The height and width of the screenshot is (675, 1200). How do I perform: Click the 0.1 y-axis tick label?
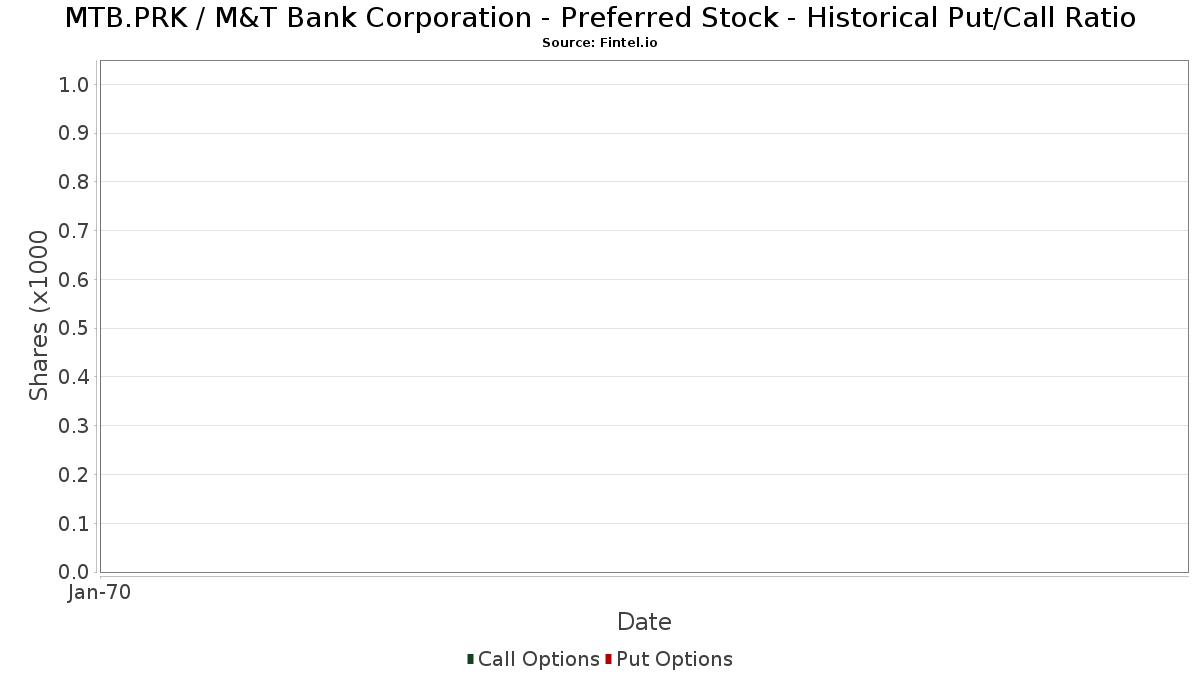pos(74,524)
